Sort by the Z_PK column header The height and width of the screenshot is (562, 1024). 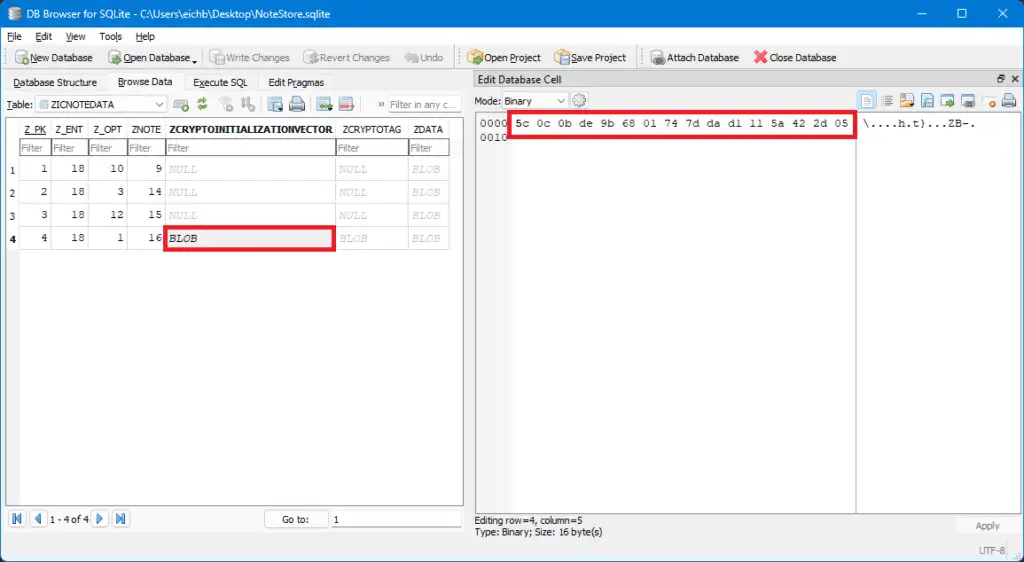click(35, 129)
